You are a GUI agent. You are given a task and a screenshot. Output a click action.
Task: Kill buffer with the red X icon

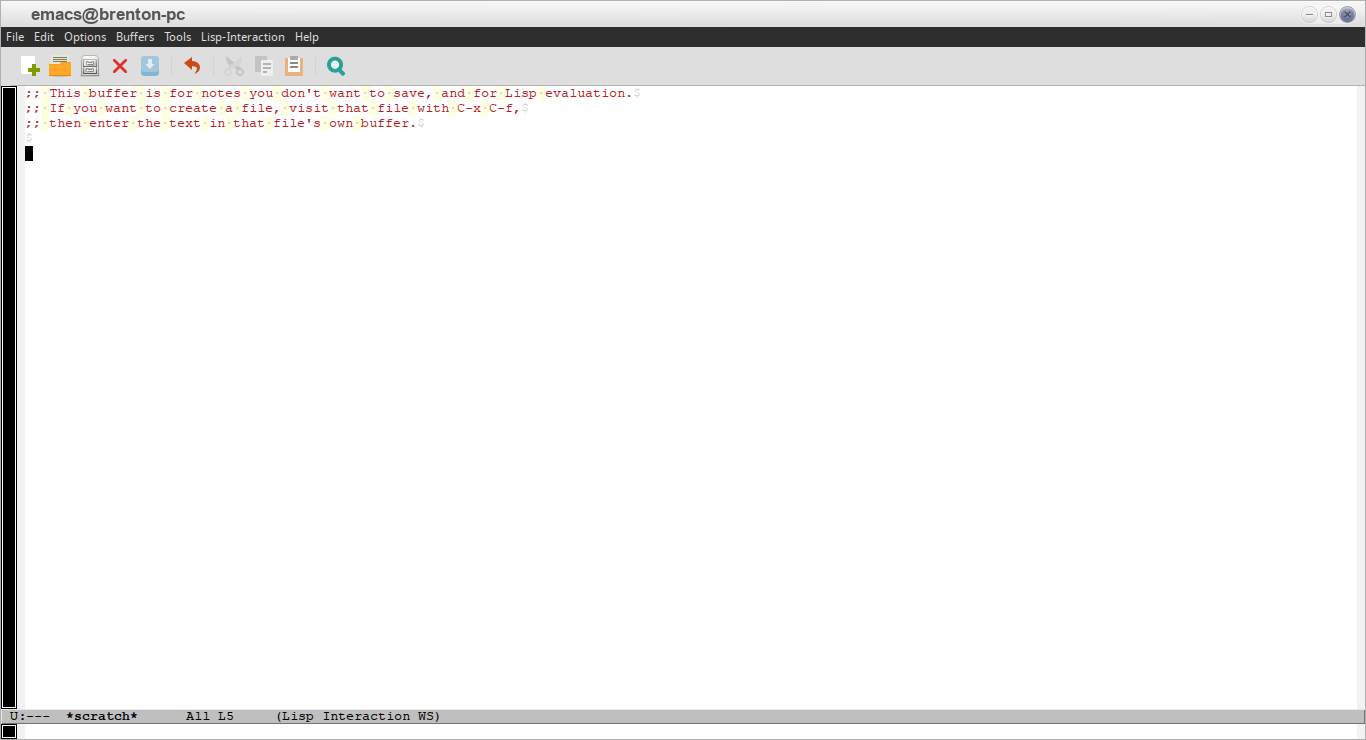click(x=120, y=67)
